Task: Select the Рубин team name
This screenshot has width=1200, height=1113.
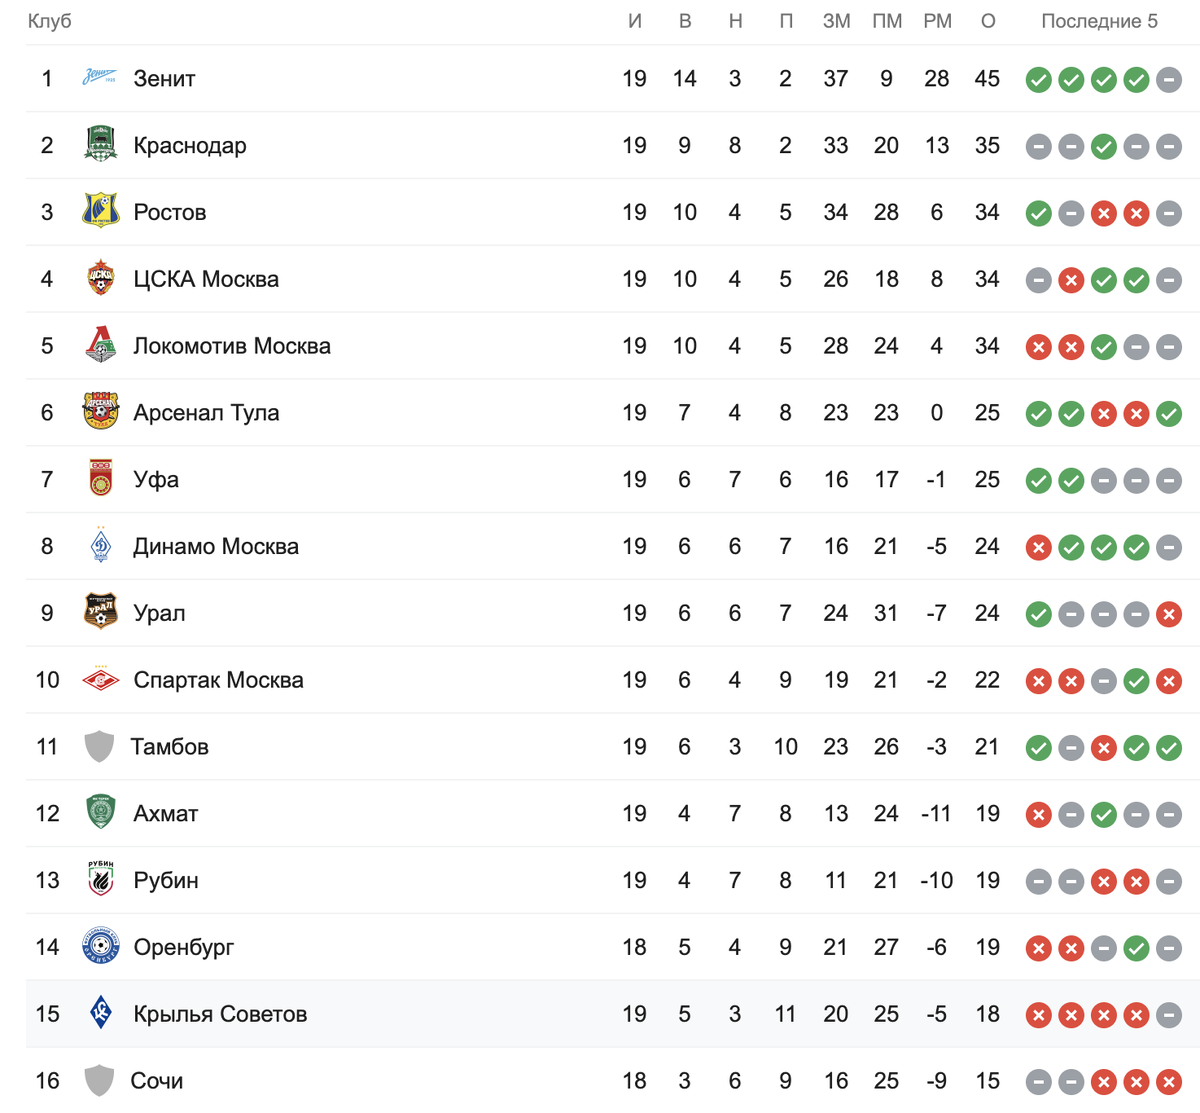Action: (x=166, y=880)
